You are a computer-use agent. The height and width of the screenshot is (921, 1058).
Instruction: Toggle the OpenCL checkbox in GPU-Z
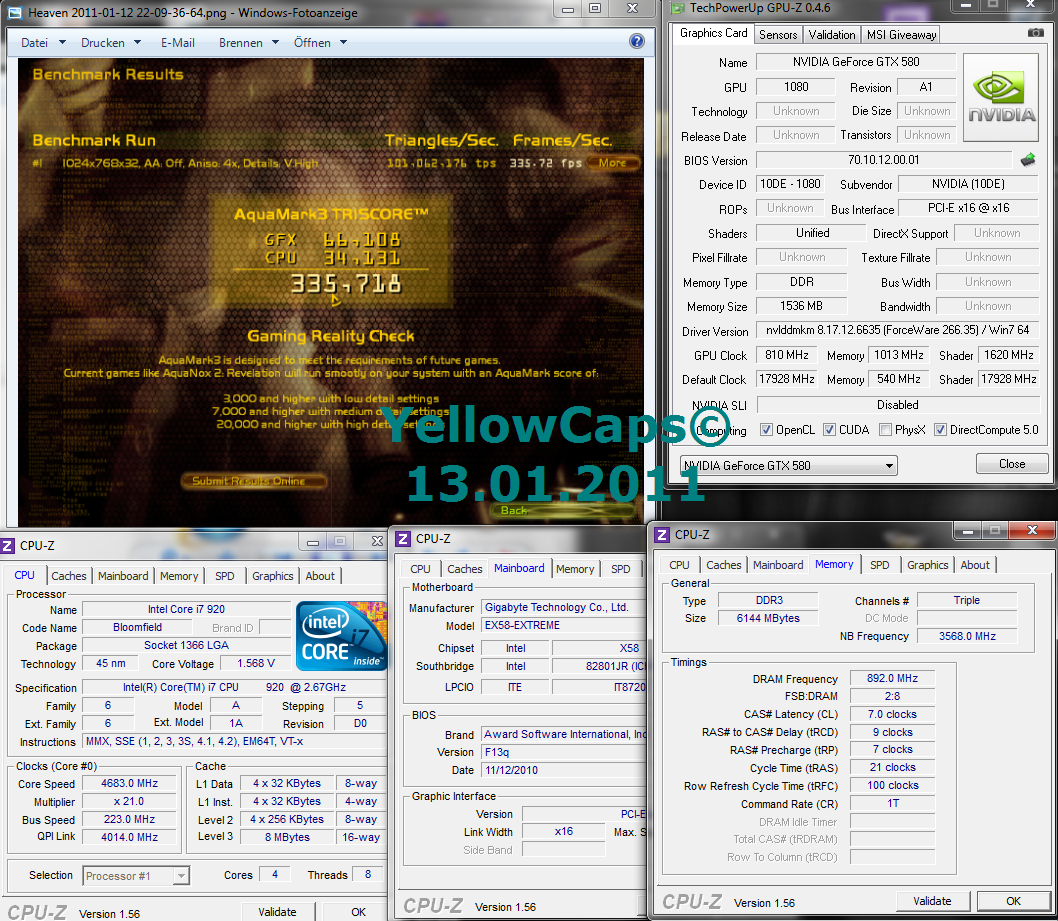766,430
